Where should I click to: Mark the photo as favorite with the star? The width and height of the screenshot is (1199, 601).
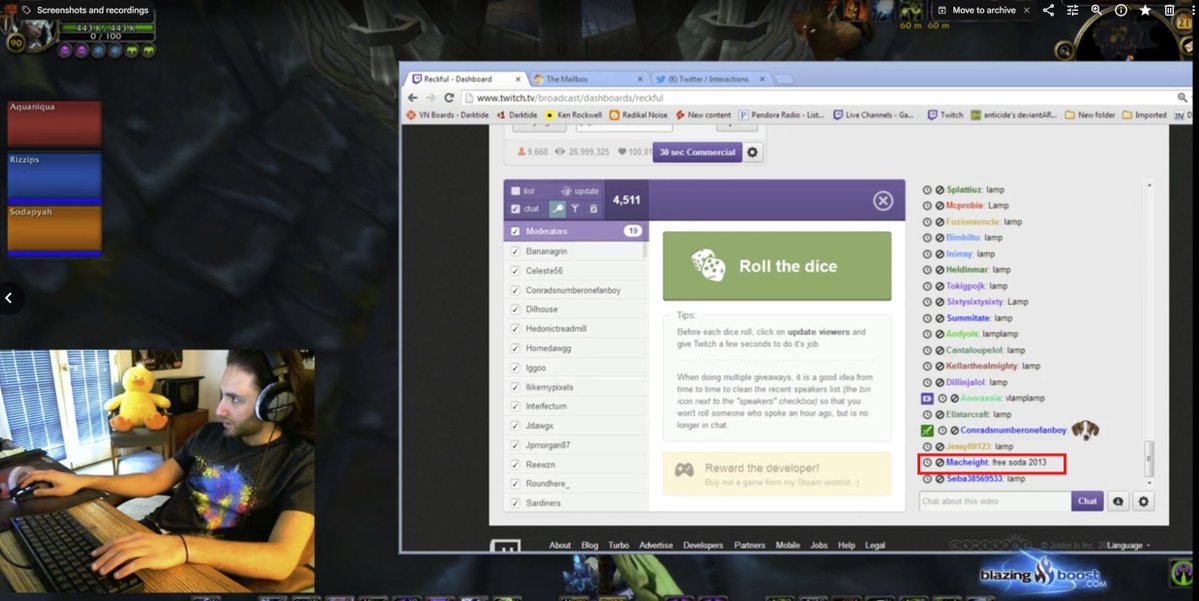tap(1145, 10)
